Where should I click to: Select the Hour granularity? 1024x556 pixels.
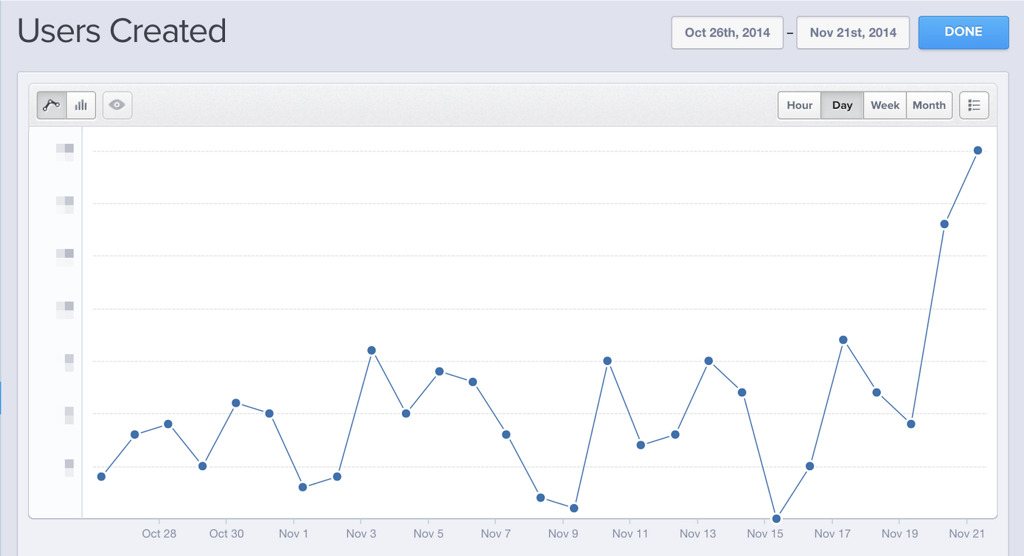point(799,105)
